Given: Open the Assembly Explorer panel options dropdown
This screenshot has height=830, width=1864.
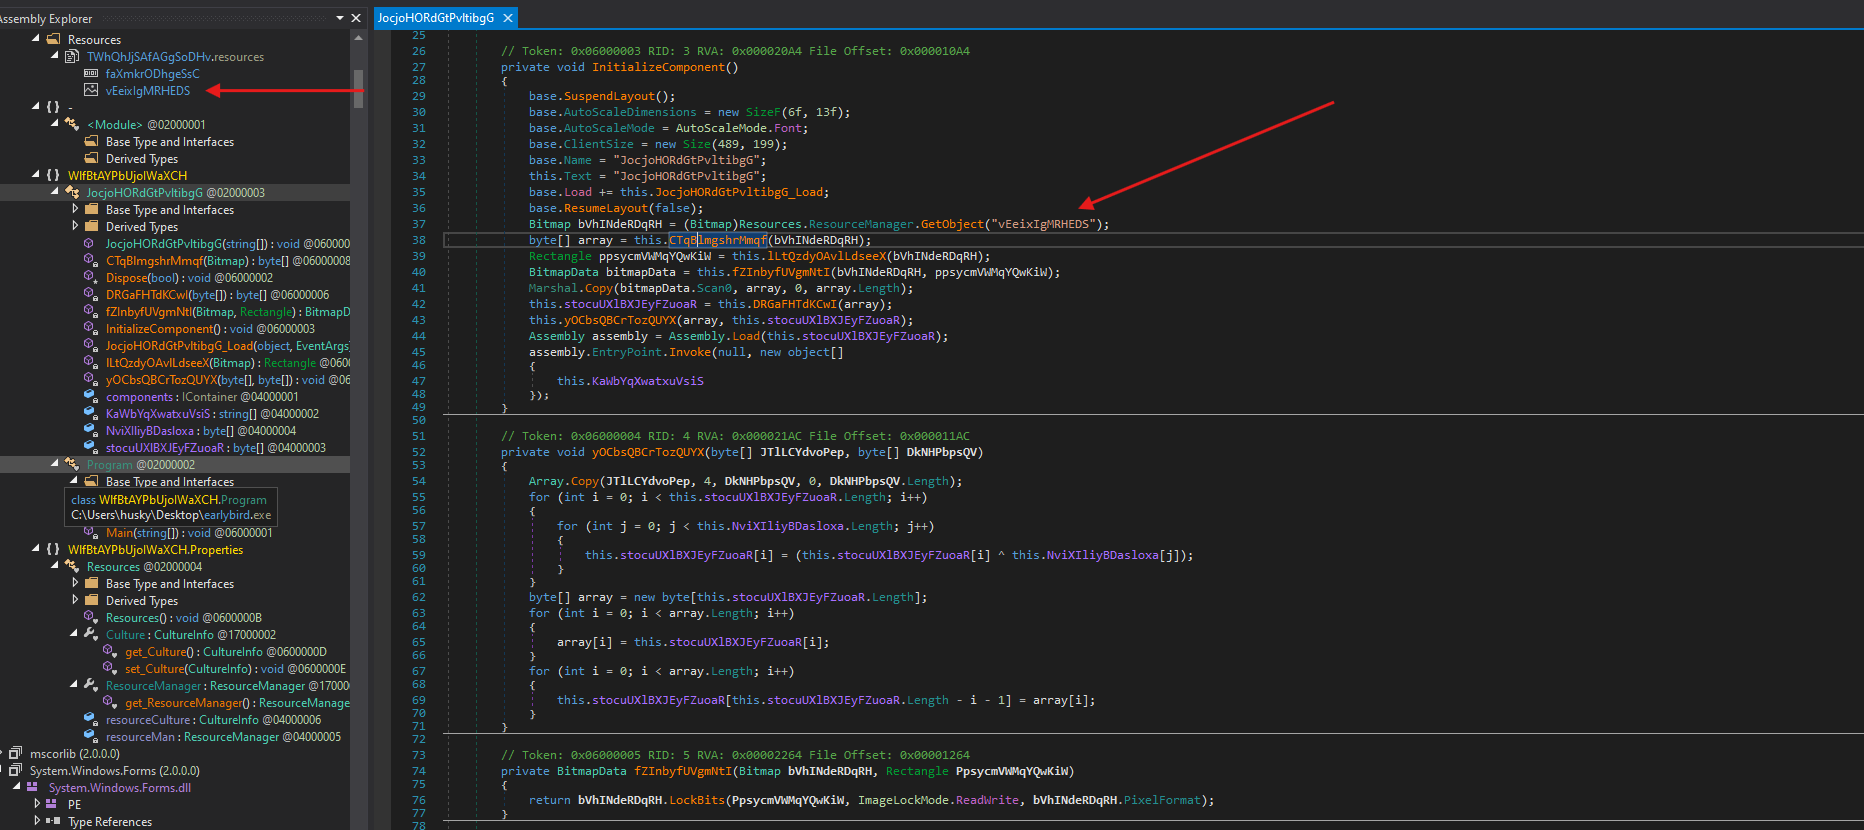Looking at the screenshot, I should (340, 18).
